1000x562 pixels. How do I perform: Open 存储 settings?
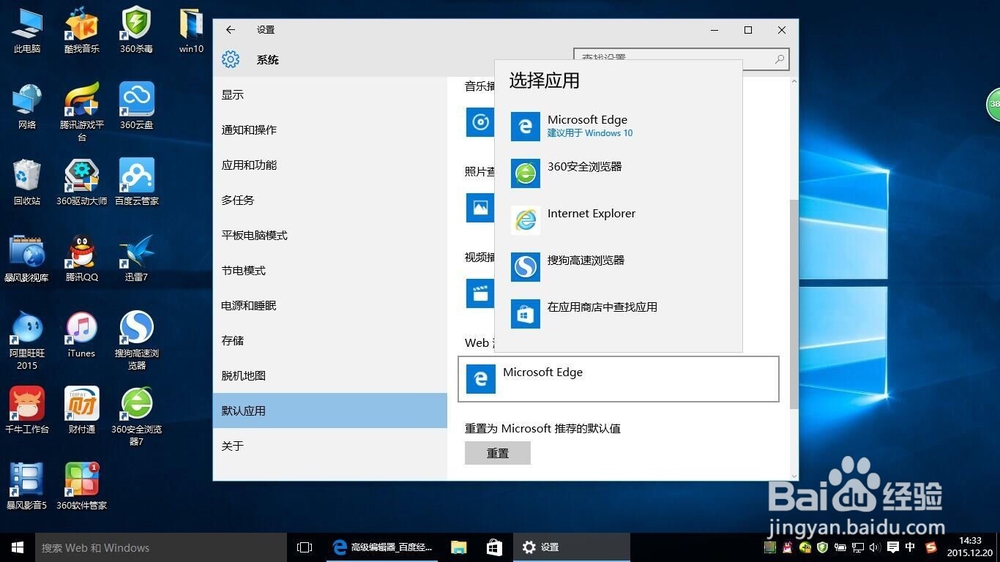(x=330, y=340)
